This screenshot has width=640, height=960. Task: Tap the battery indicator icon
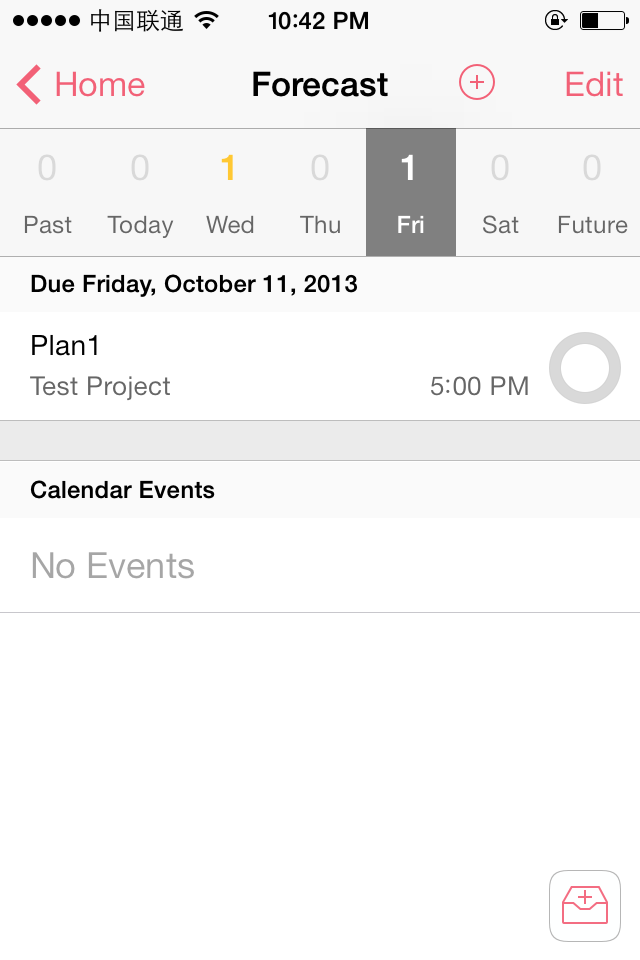click(x=604, y=21)
